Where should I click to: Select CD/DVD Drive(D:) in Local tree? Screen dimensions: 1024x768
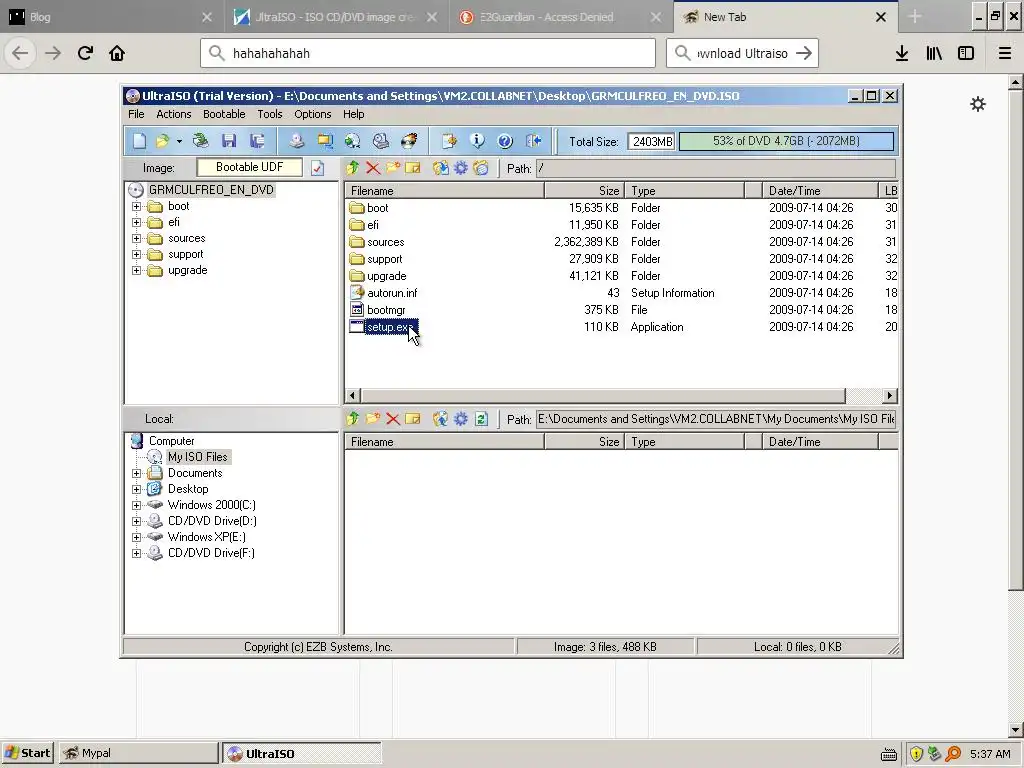212,521
